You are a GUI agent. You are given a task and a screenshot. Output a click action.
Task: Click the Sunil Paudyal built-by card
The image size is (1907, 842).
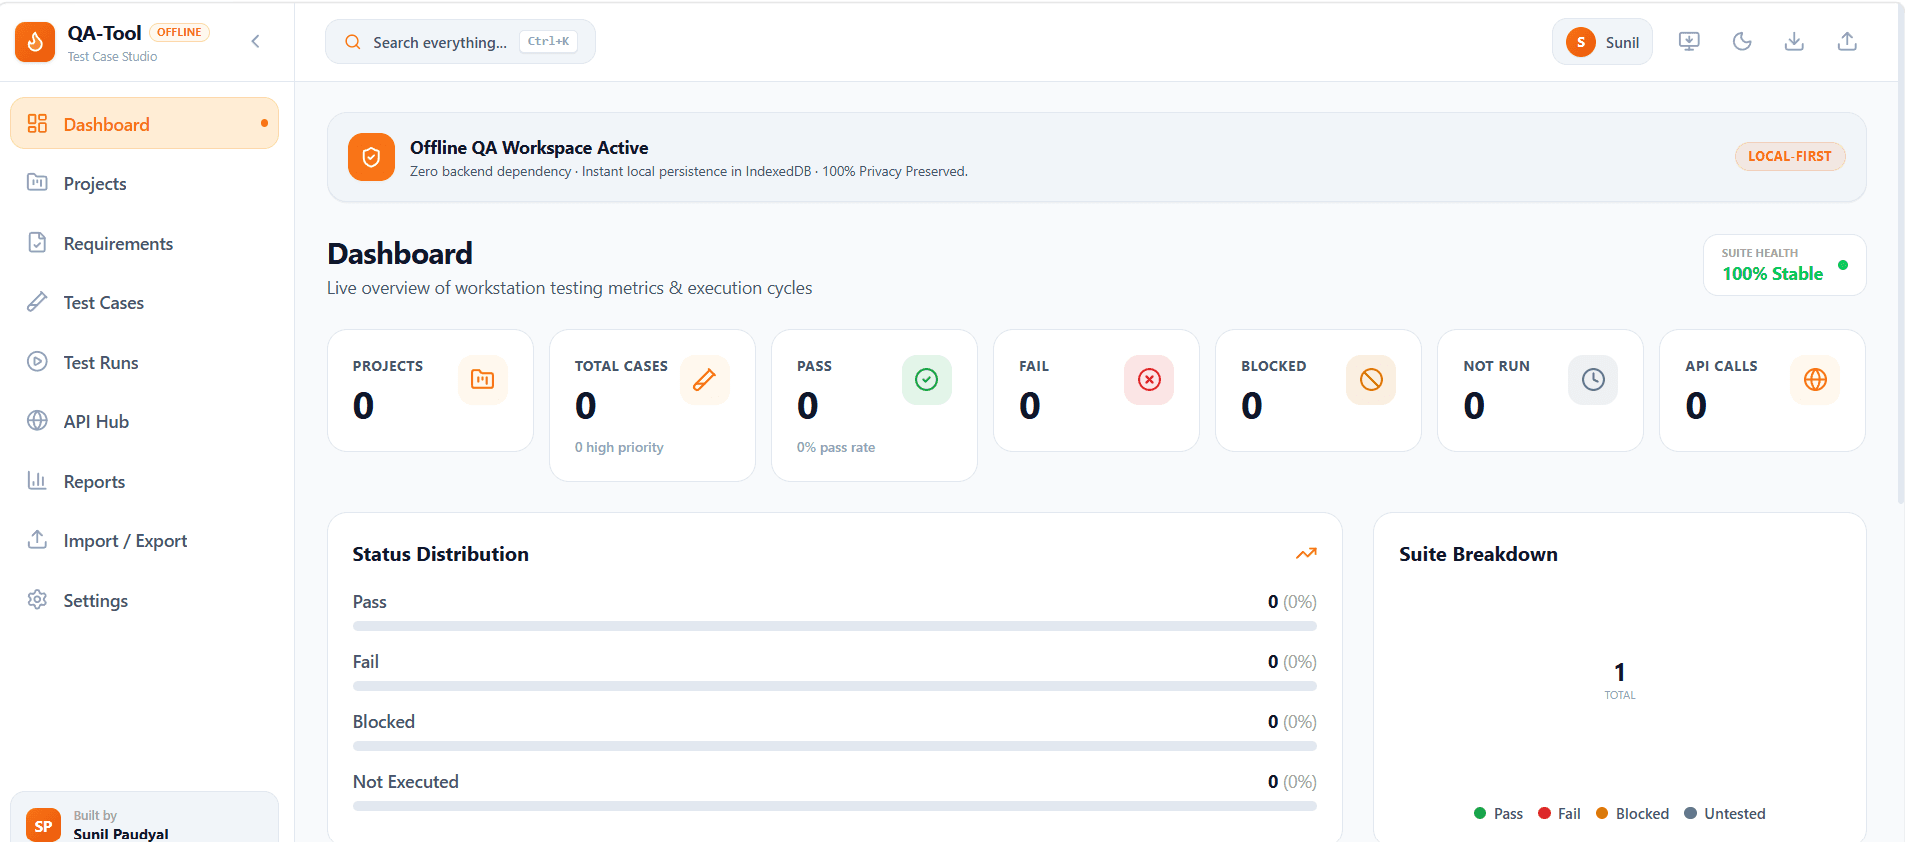click(144, 818)
